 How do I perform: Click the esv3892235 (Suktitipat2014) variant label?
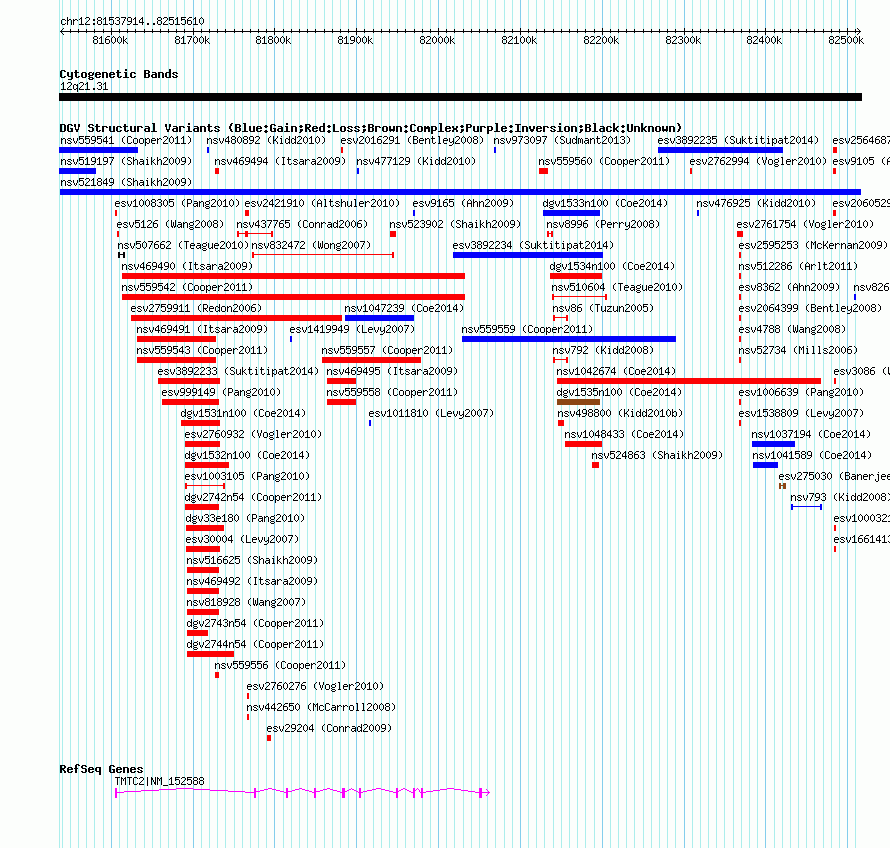point(738,140)
